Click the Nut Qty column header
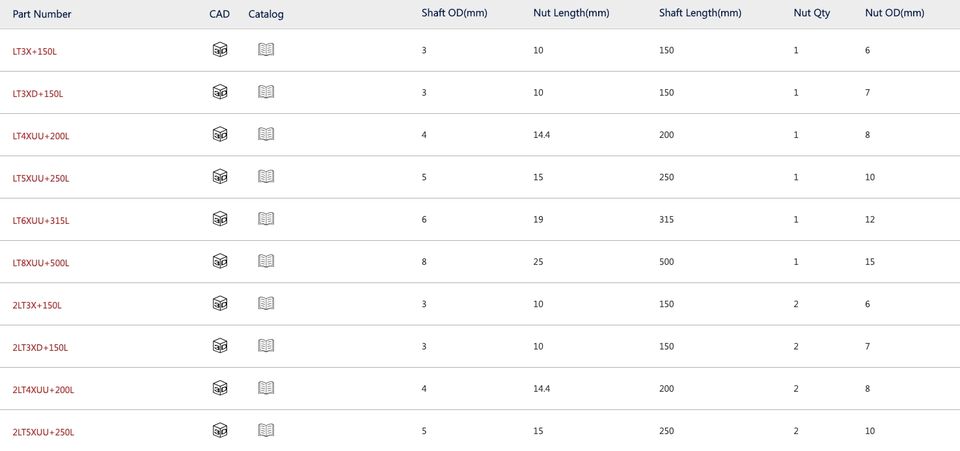 (x=812, y=13)
